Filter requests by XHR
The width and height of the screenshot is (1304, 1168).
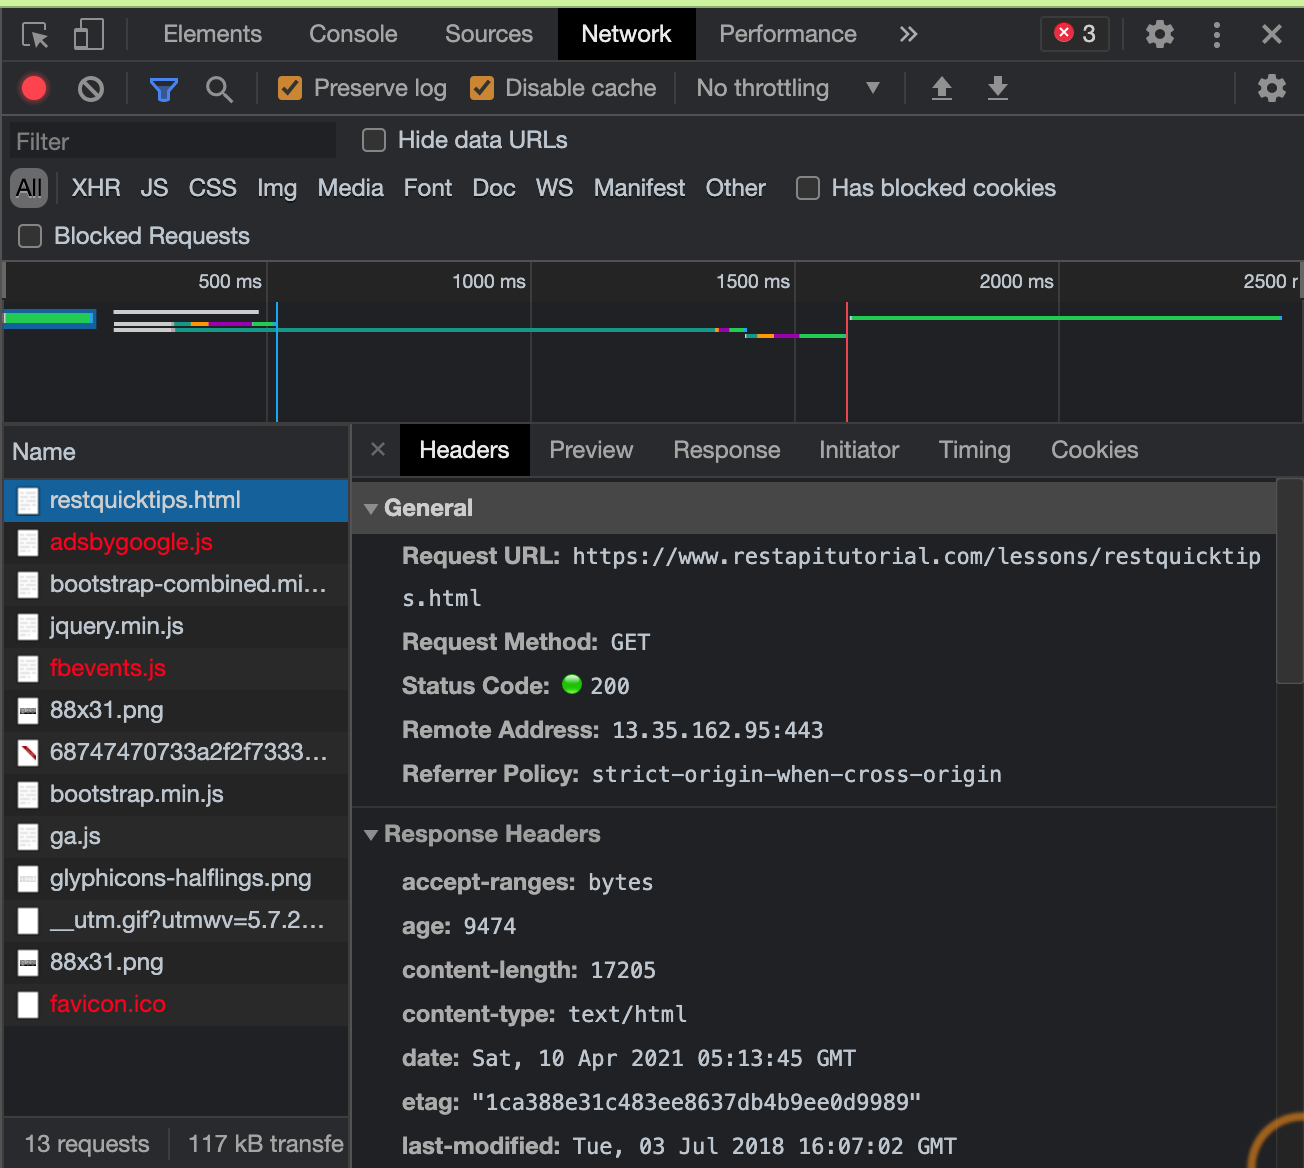(x=96, y=188)
